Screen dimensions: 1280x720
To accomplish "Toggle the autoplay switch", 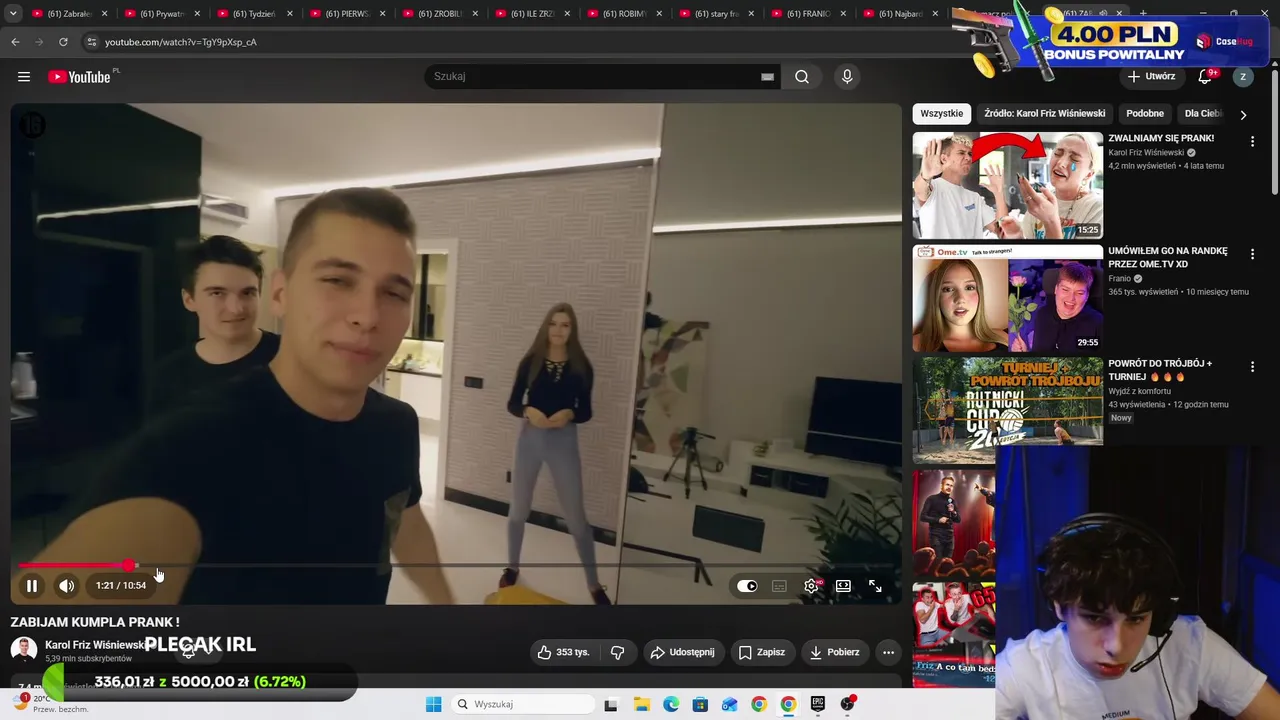I will tap(747, 586).
